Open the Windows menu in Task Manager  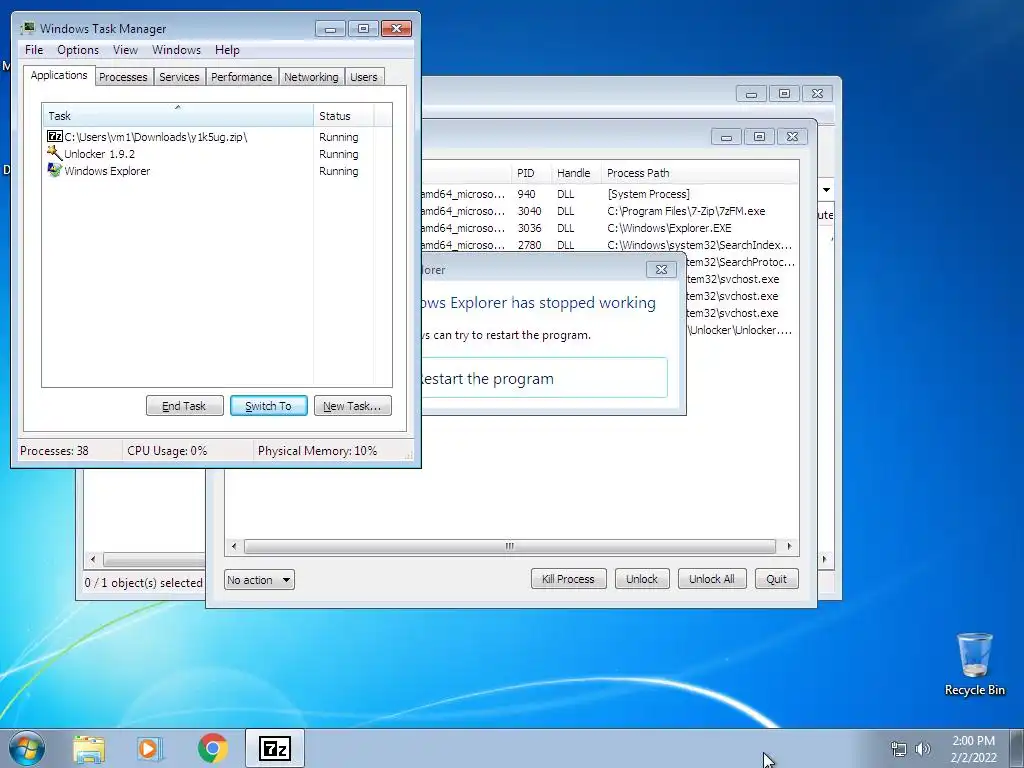coord(176,50)
